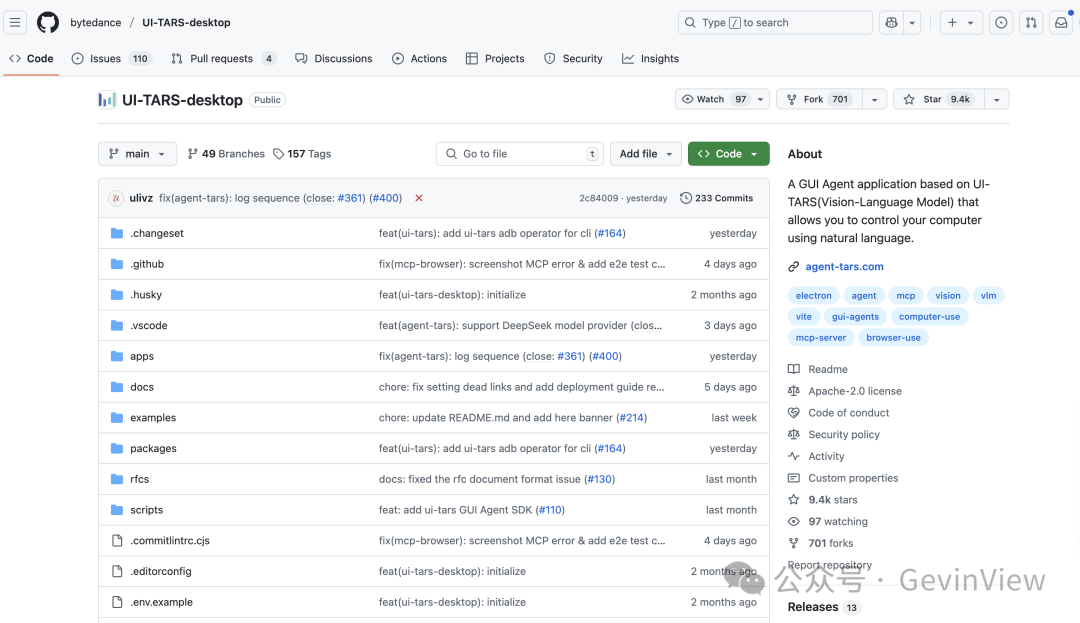This screenshot has height=623, width=1080.
Task: Open the Copilot dropdown arrow in header
Action: [912, 23]
